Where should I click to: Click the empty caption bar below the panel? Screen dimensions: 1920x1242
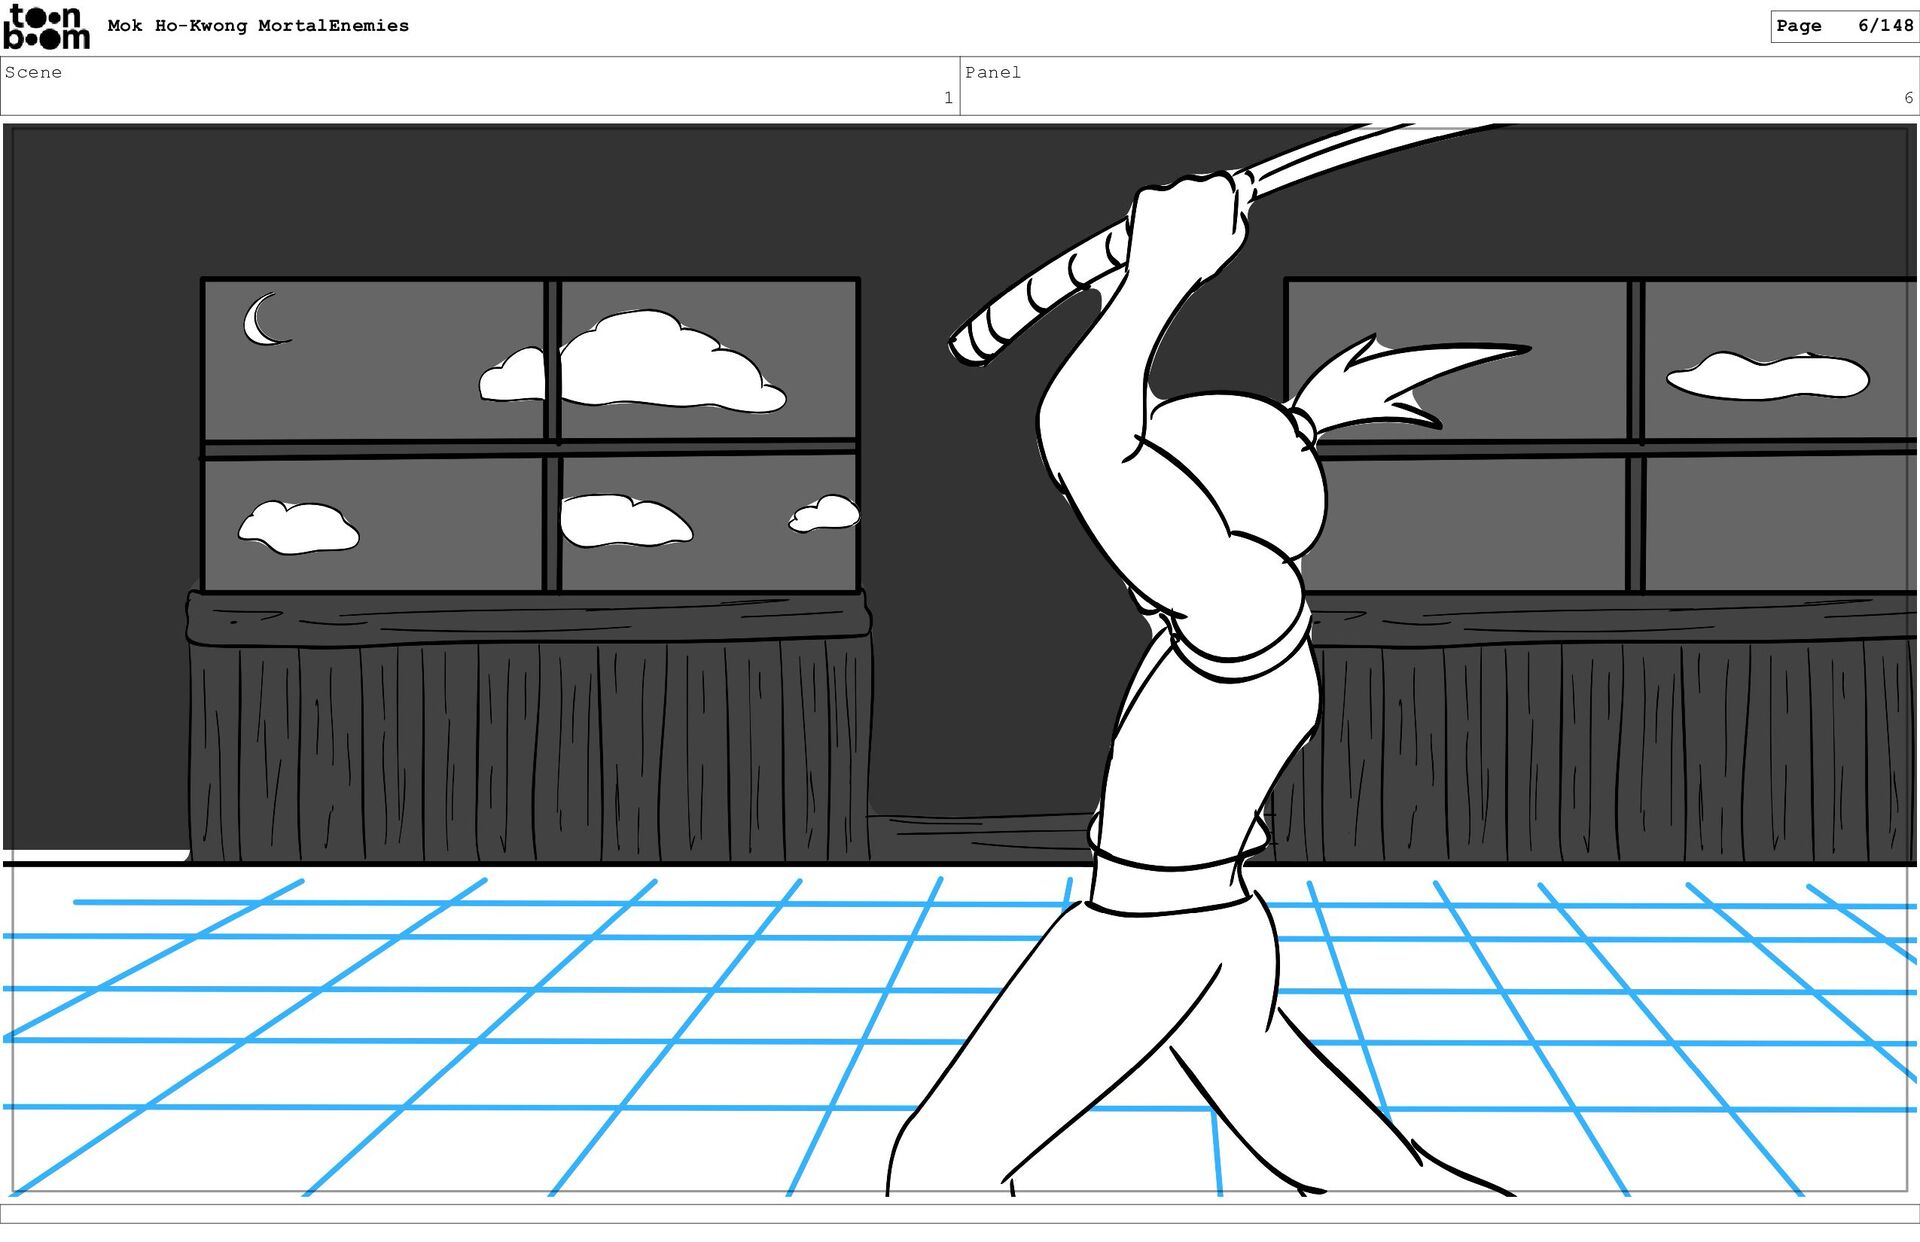[960, 1213]
